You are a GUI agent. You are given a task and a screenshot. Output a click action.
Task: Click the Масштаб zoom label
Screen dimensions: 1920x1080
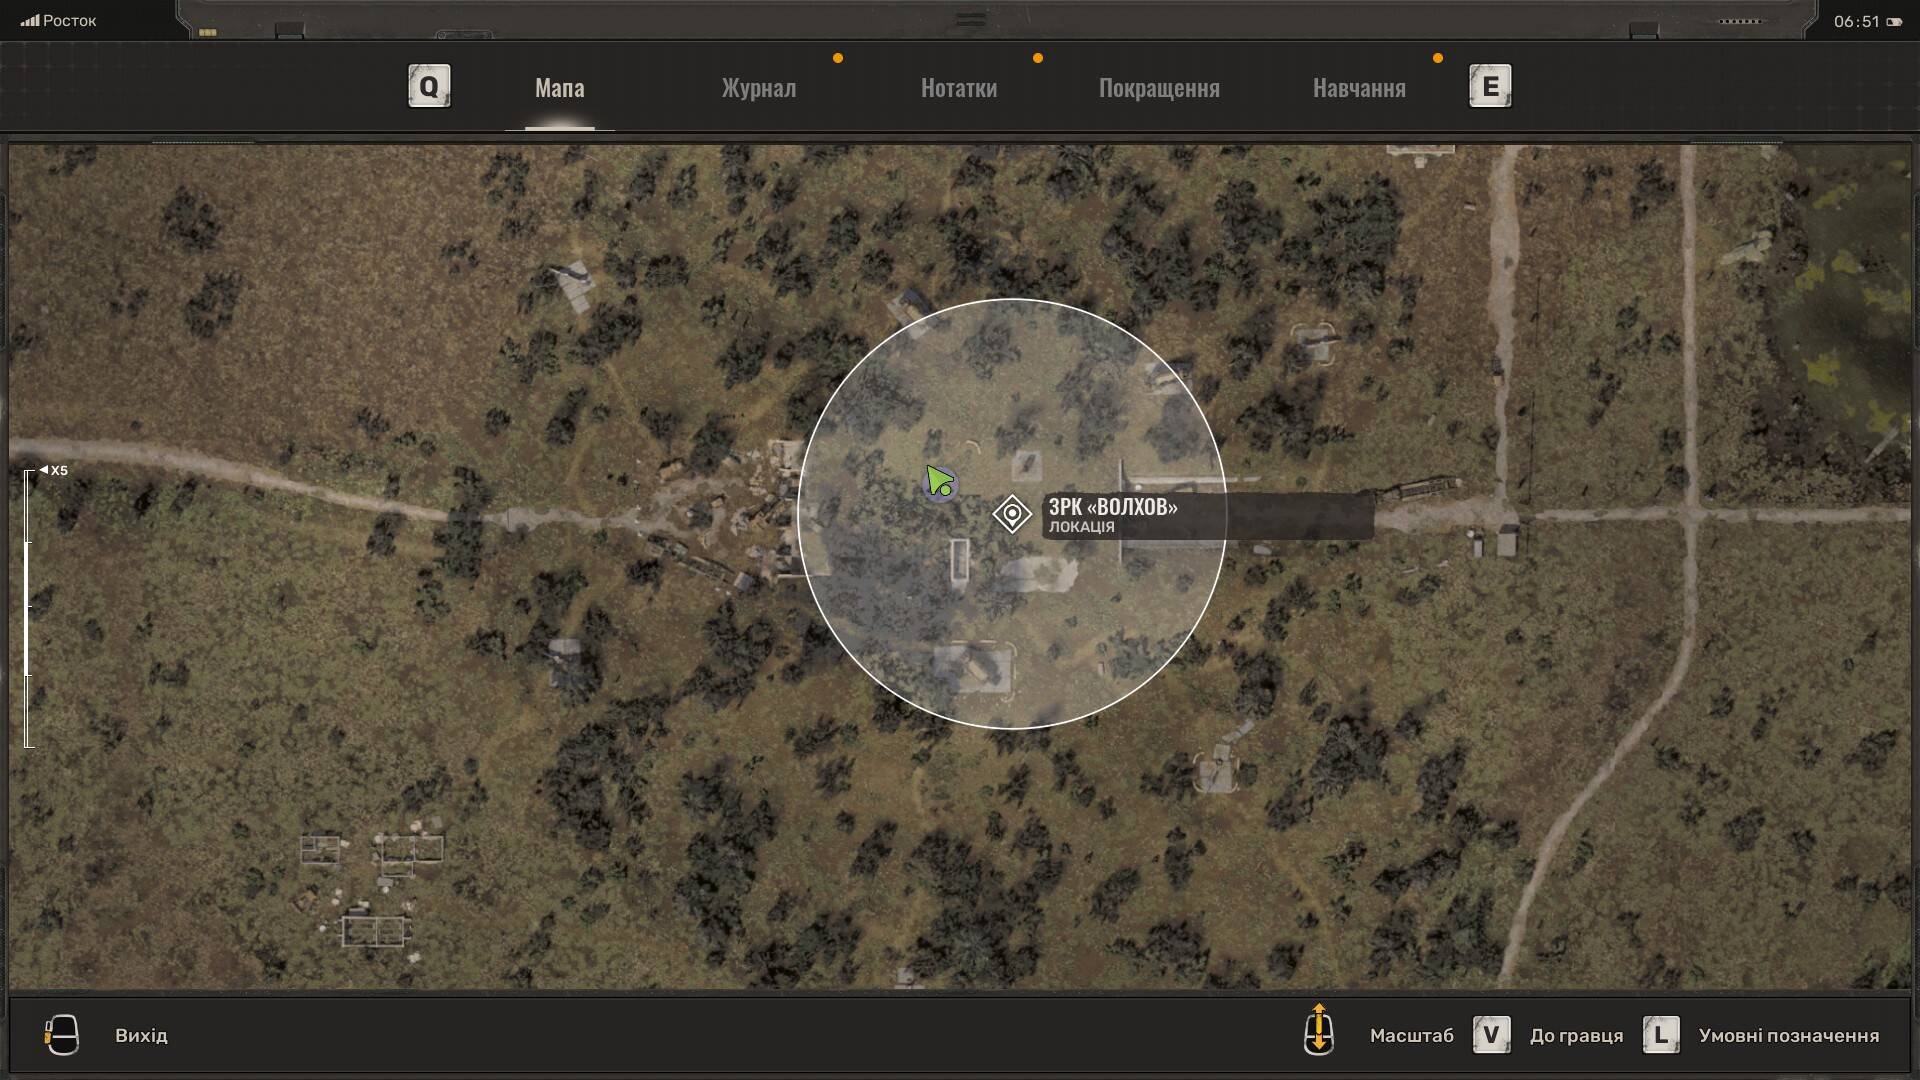1412,1036
